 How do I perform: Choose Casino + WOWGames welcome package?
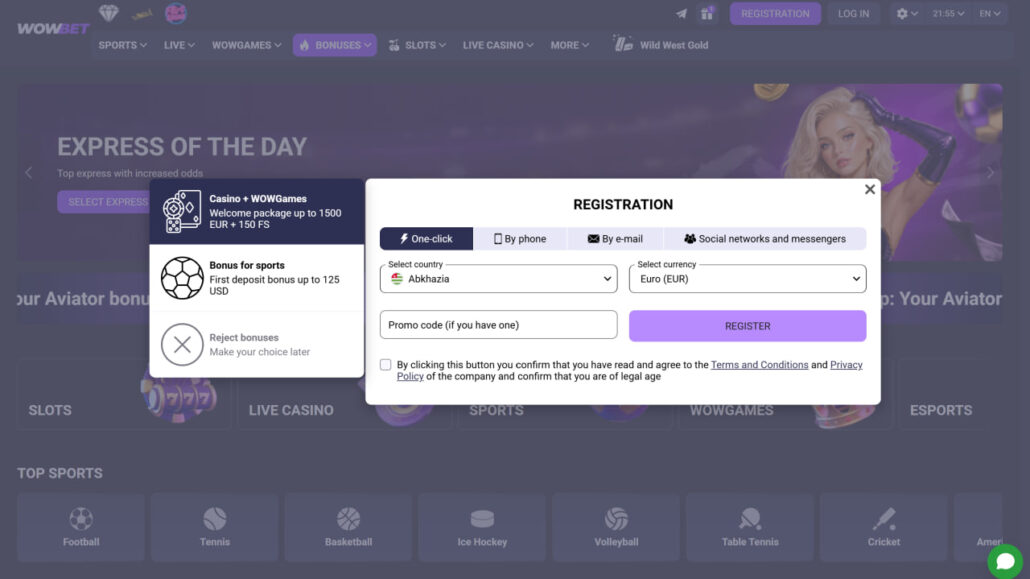pos(257,212)
